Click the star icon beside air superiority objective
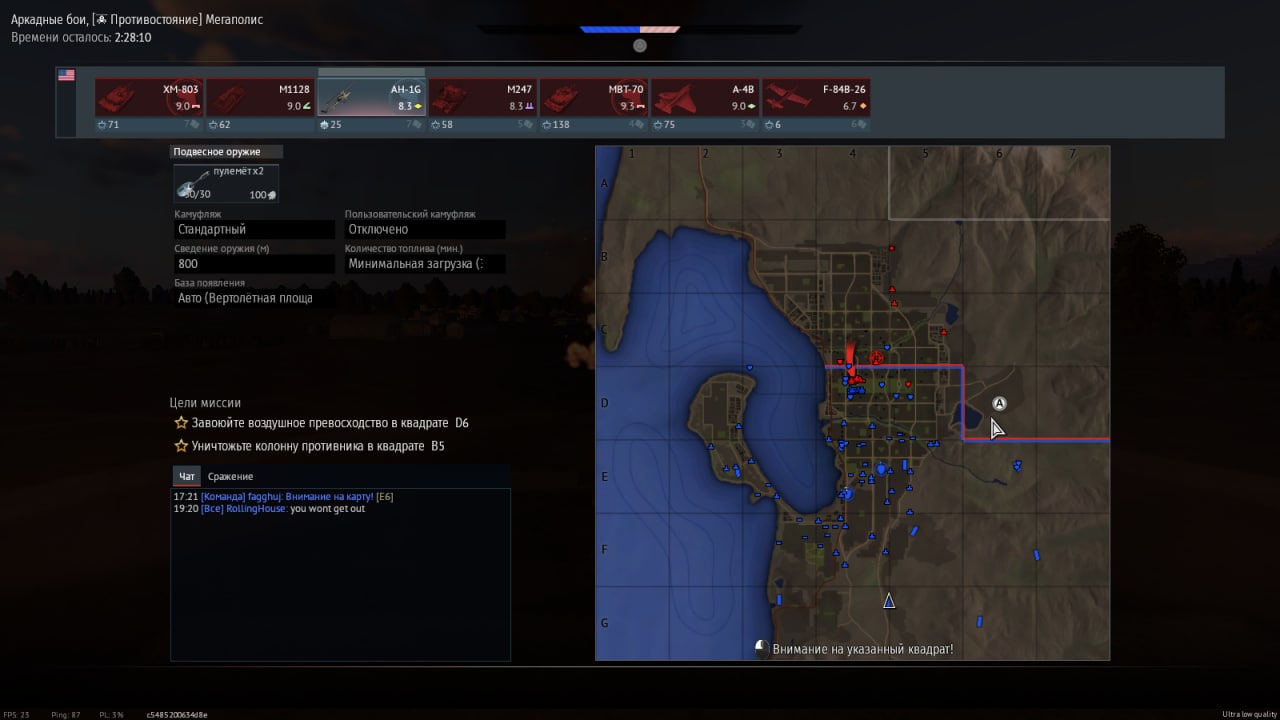 pos(181,423)
